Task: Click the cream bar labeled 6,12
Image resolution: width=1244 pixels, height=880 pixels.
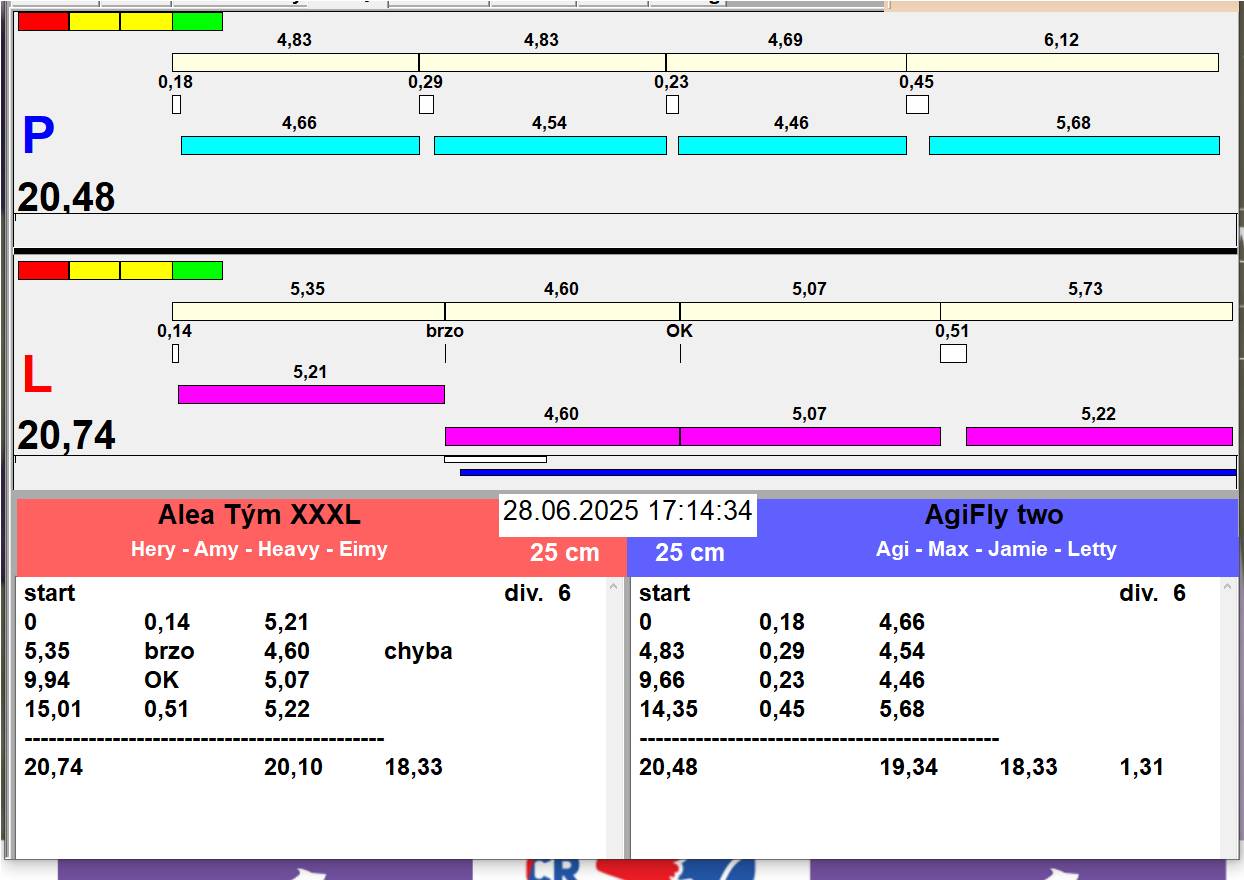Action: tap(1062, 62)
